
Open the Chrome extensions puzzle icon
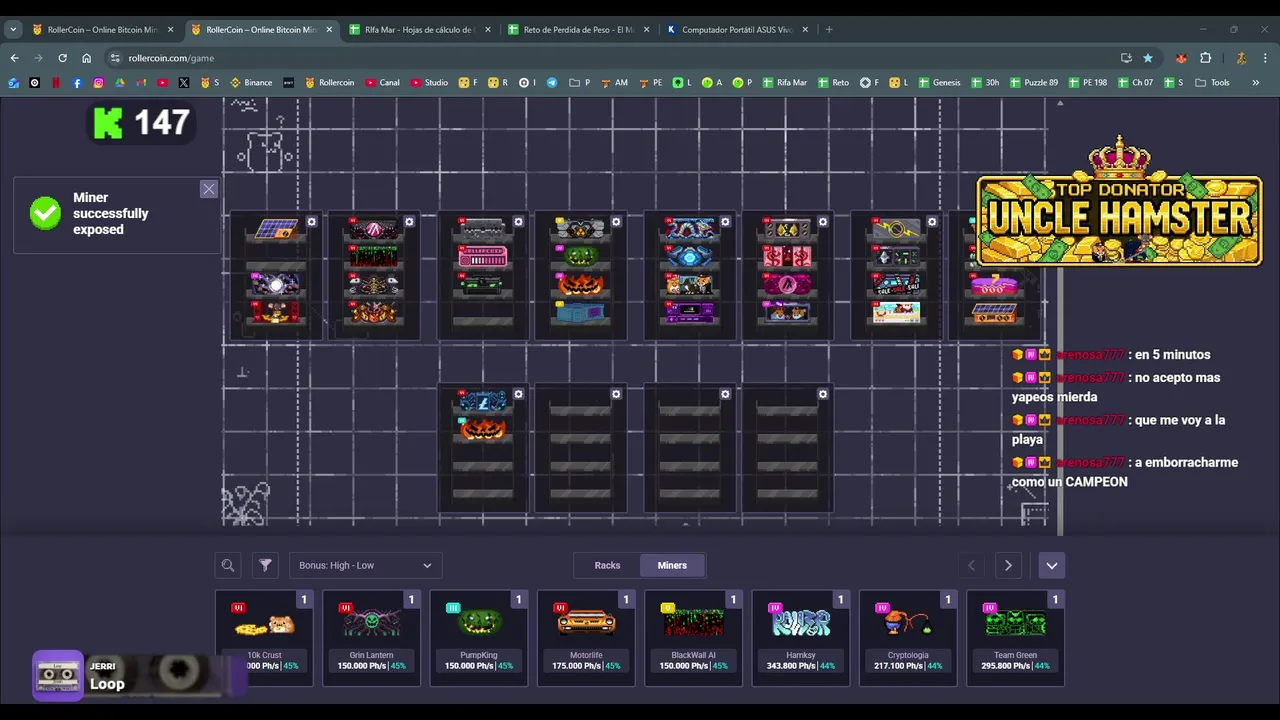pyautogui.click(x=1205, y=58)
